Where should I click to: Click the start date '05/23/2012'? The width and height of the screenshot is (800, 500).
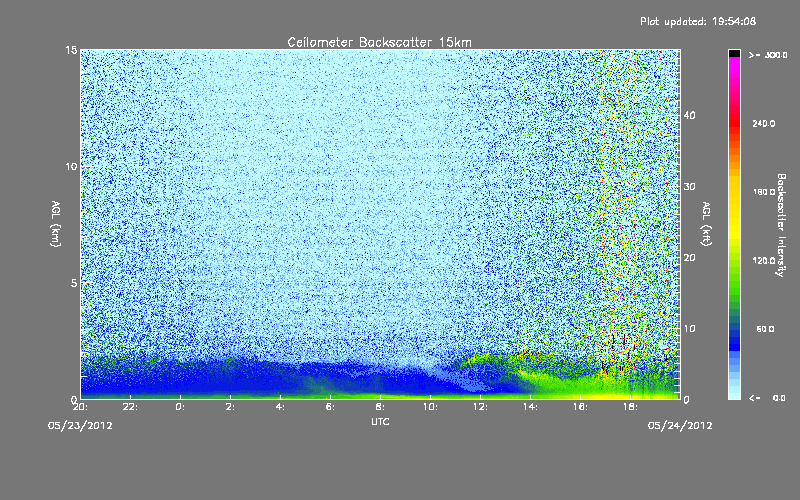(x=80, y=426)
